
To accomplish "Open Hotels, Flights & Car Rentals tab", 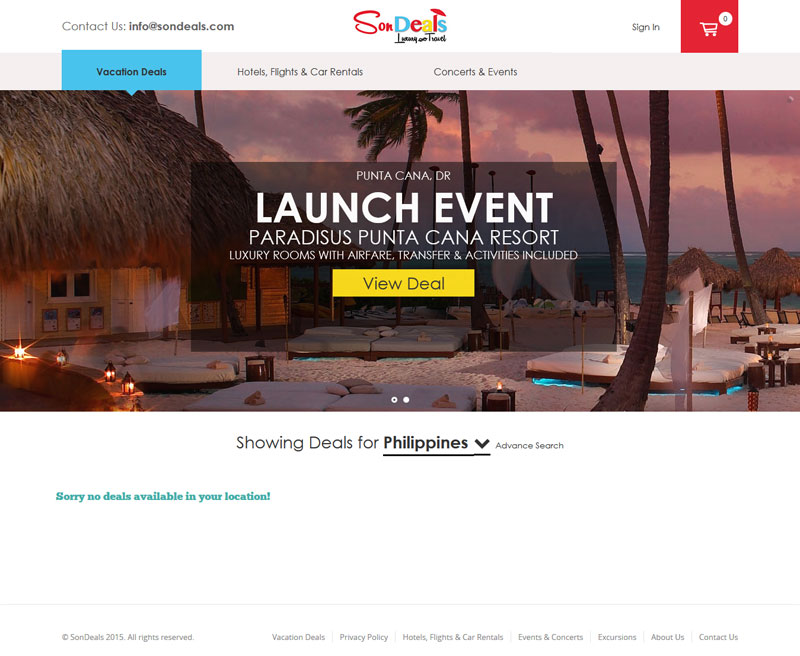I will pos(300,72).
